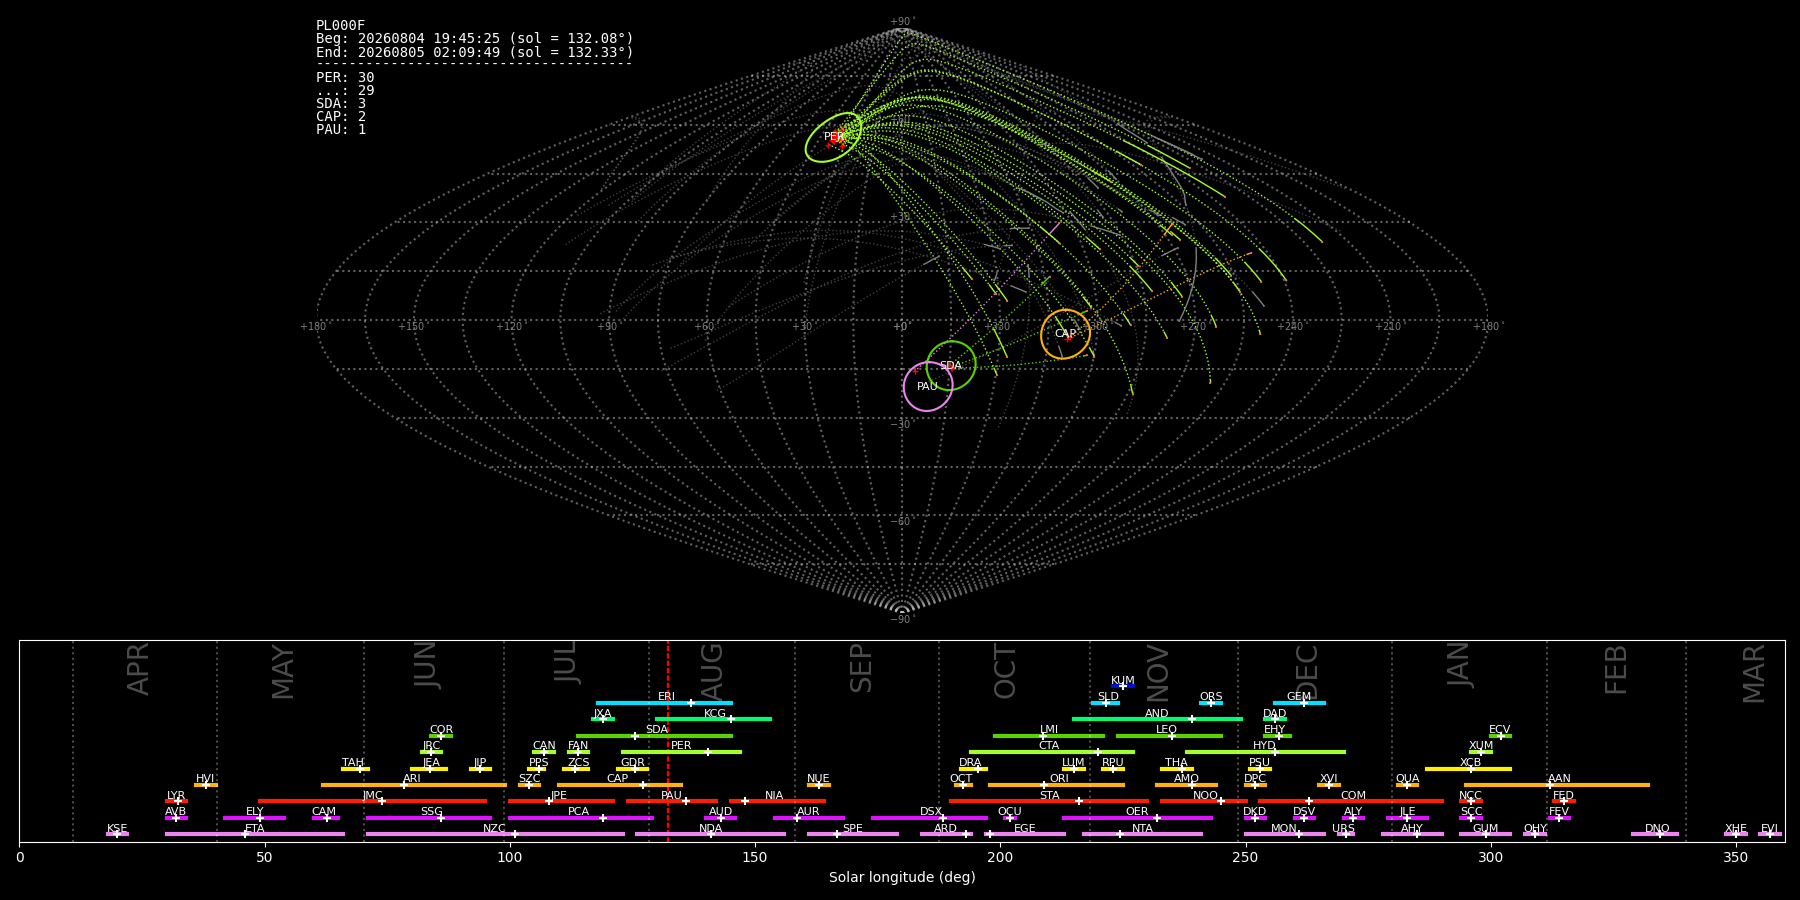Click the SPE shower bar
The height and width of the screenshot is (900, 1800).
click(853, 834)
